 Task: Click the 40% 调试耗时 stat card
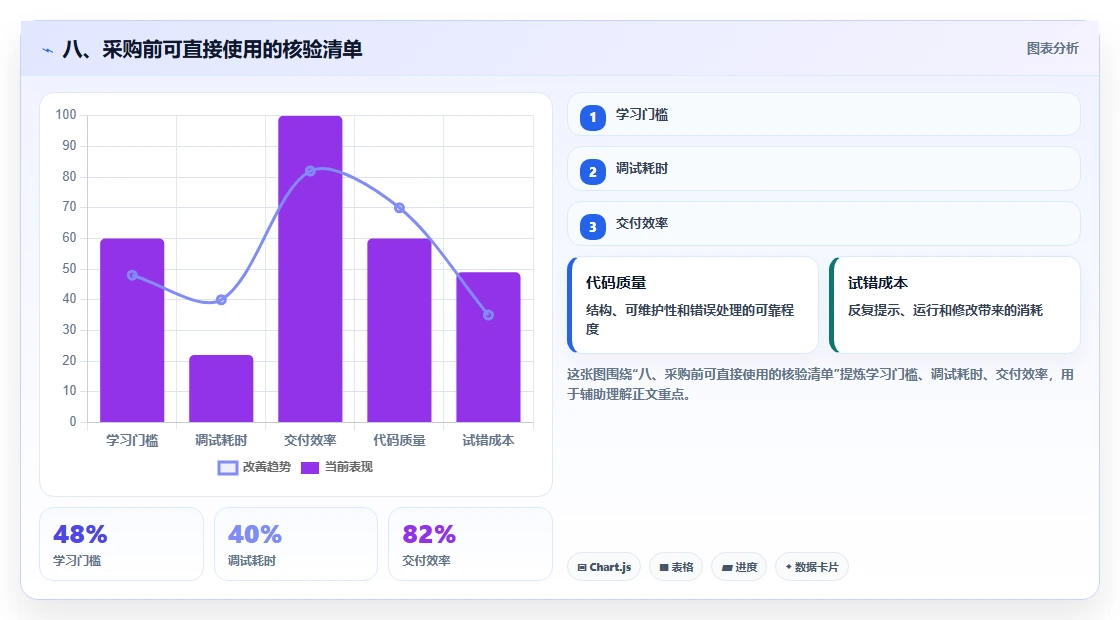296,544
